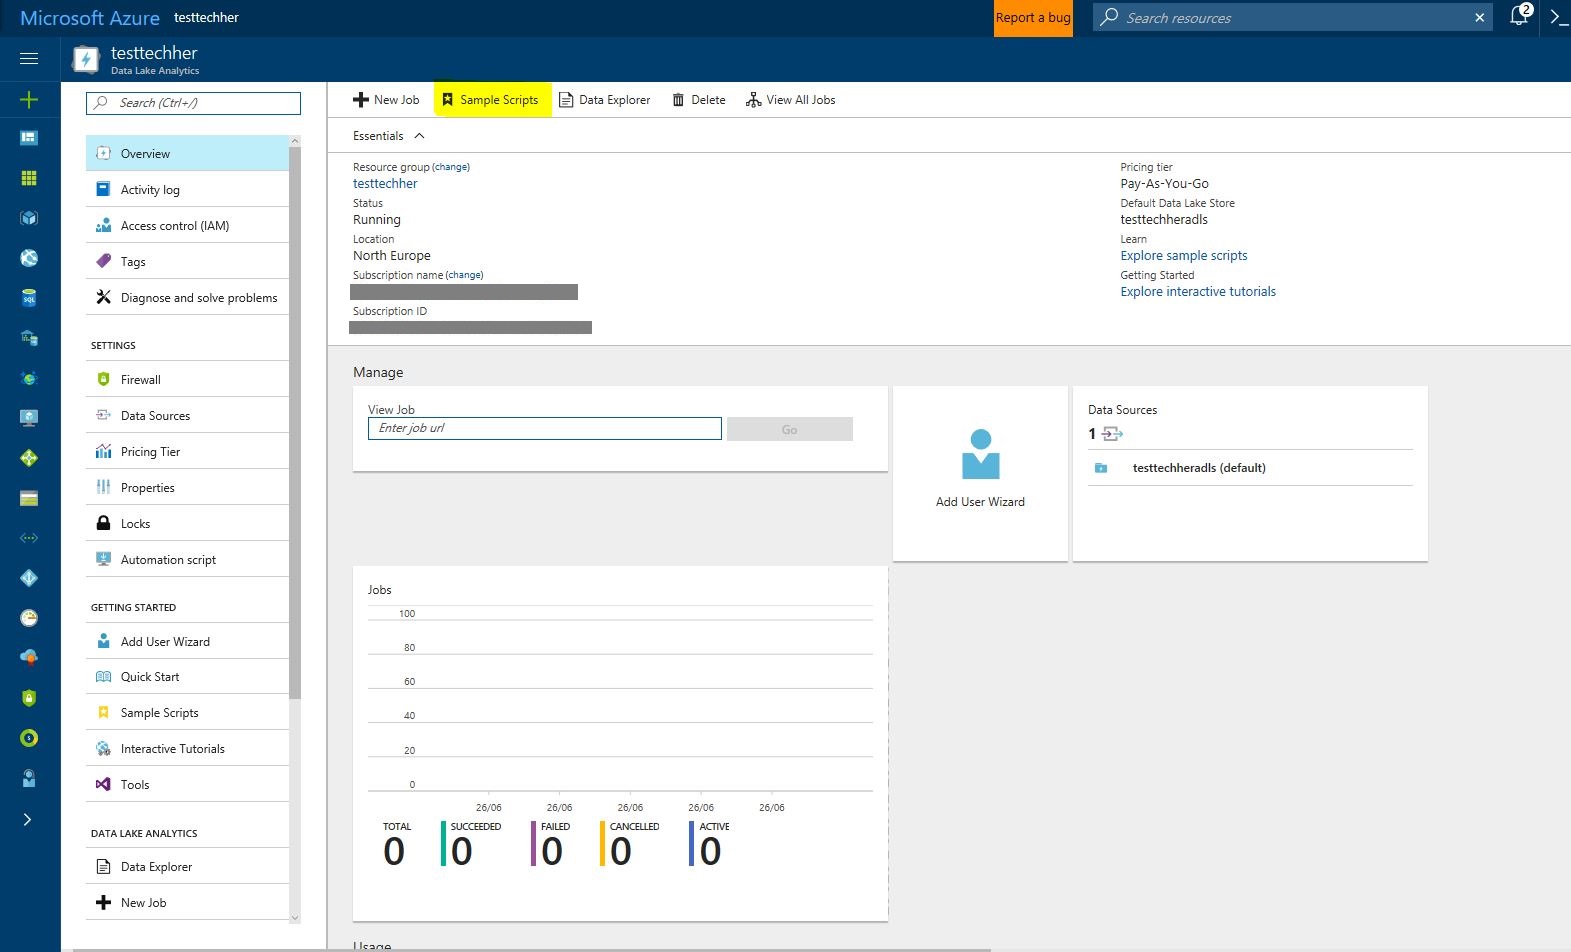This screenshot has width=1571, height=952.
Task: Open Quick Start menu item
Action: pos(187,676)
